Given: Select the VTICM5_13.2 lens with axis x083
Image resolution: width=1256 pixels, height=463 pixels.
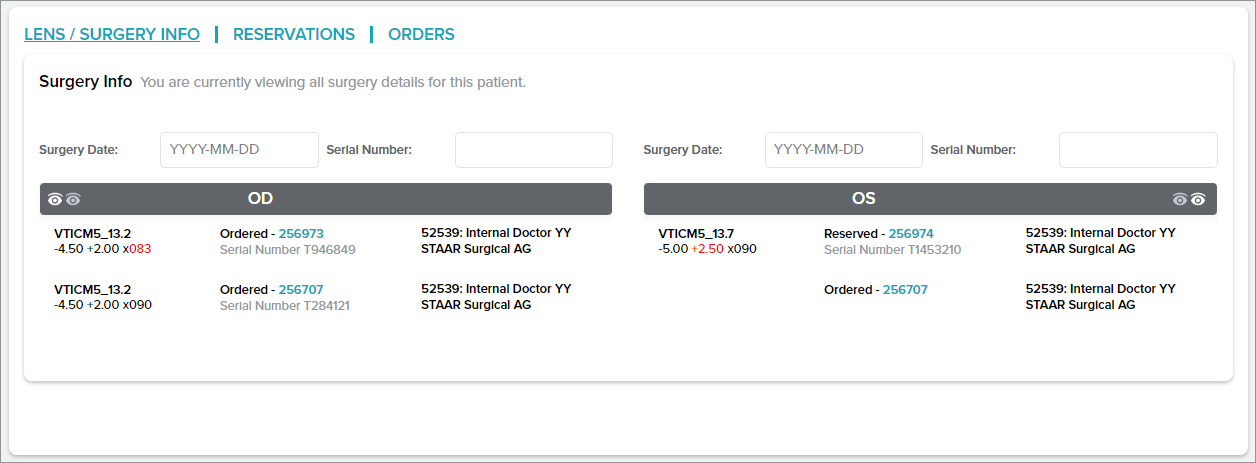Looking at the screenshot, I should [92, 234].
